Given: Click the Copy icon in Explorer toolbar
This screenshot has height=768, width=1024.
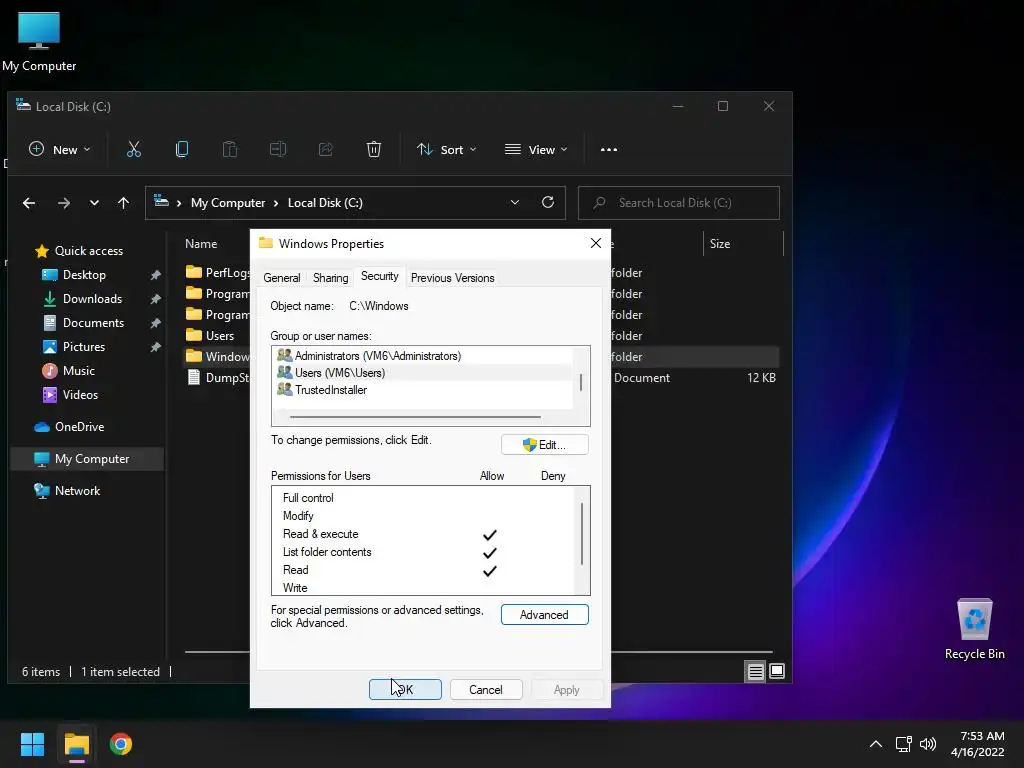Looking at the screenshot, I should (182, 150).
